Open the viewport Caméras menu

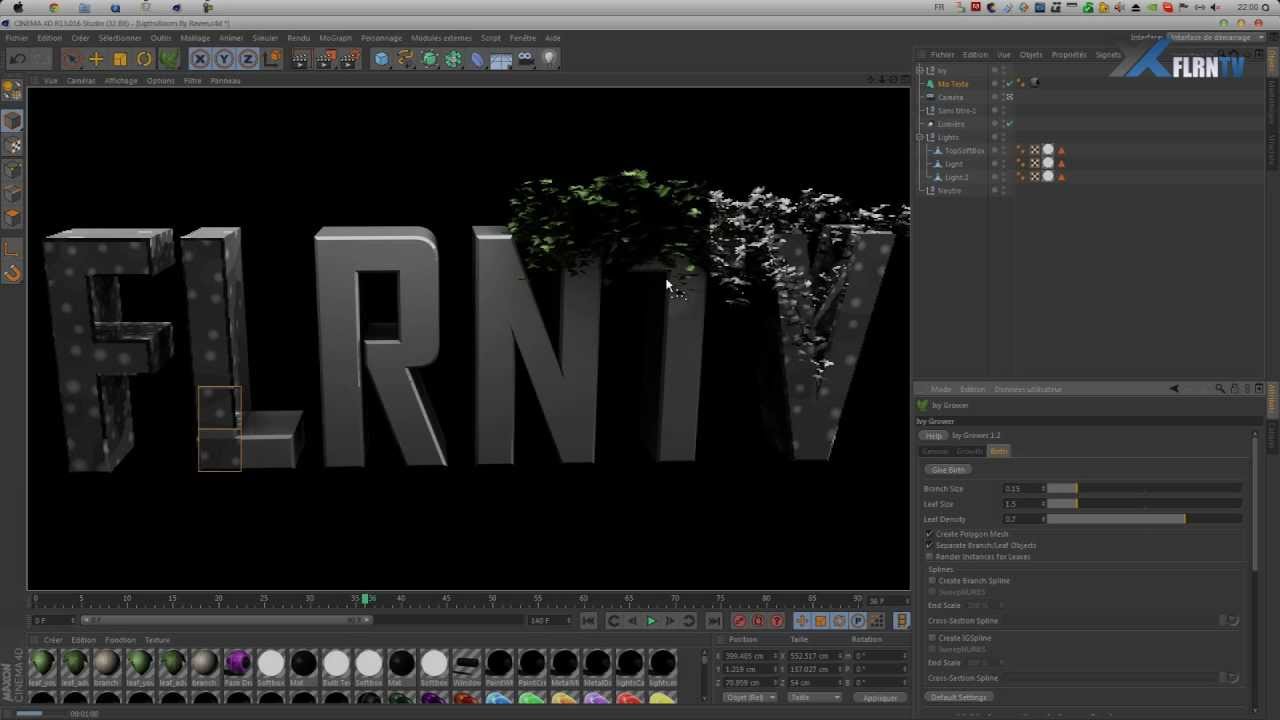coord(81,81)
